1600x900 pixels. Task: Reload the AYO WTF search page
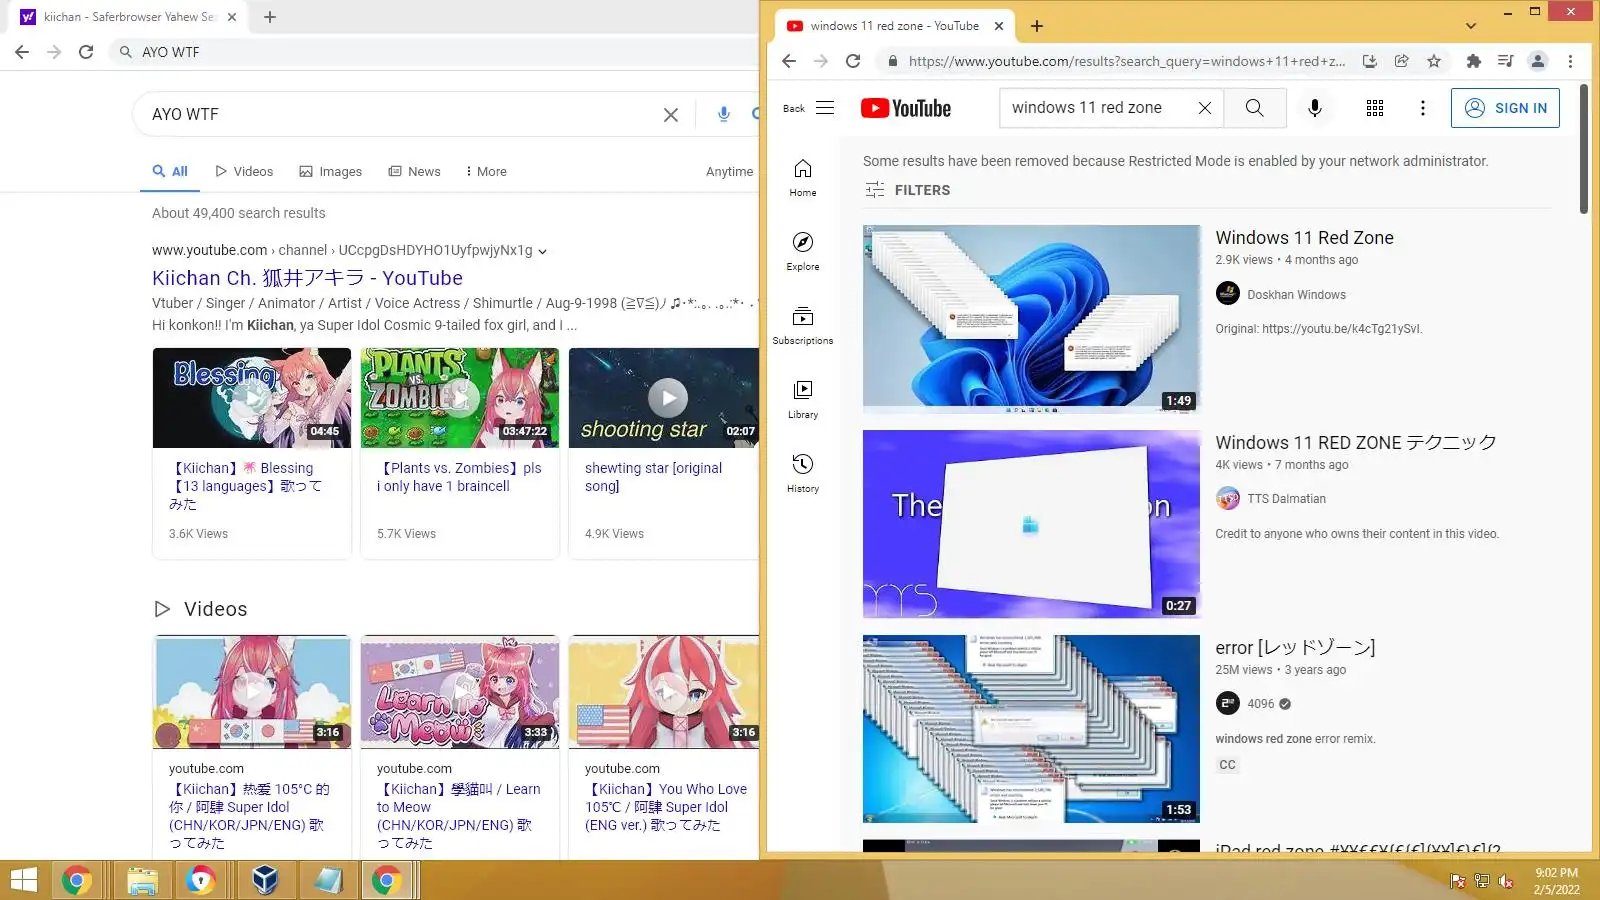(86, 52)
